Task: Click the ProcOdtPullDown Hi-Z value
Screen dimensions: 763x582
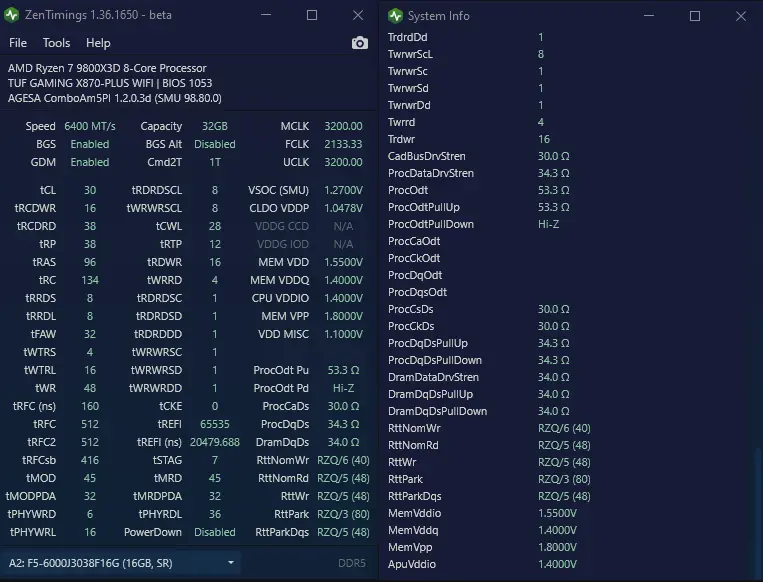Action: tap(548, 224)
